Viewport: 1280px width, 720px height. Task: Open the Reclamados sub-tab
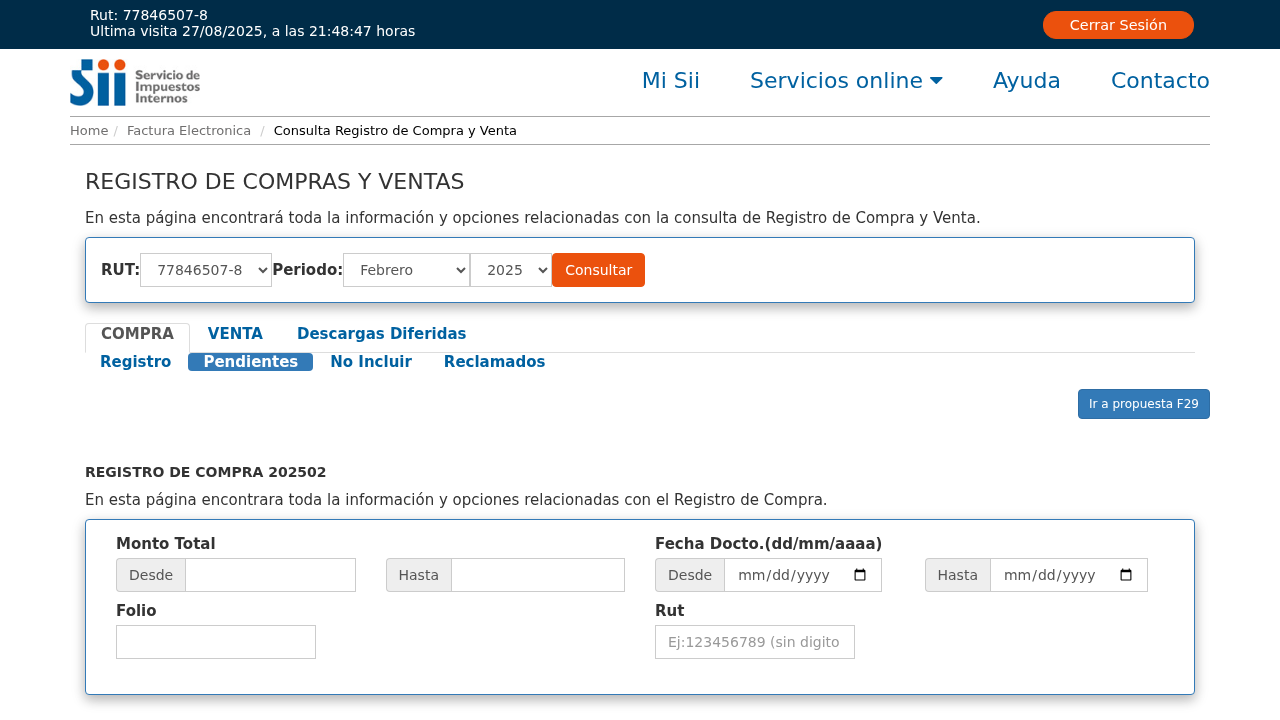coord(494,362)
